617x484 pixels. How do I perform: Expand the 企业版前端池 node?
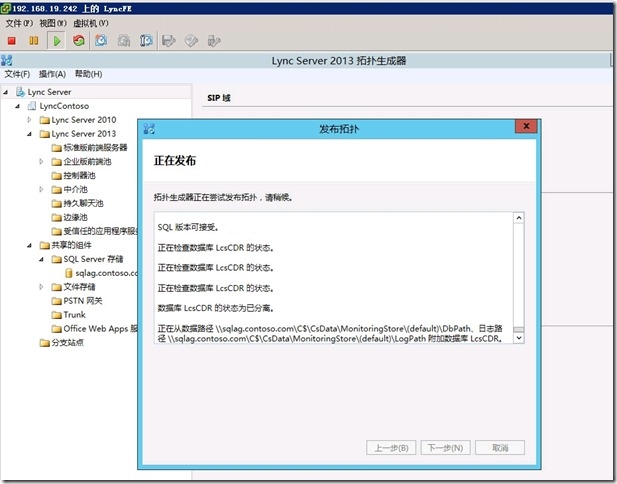41,161
